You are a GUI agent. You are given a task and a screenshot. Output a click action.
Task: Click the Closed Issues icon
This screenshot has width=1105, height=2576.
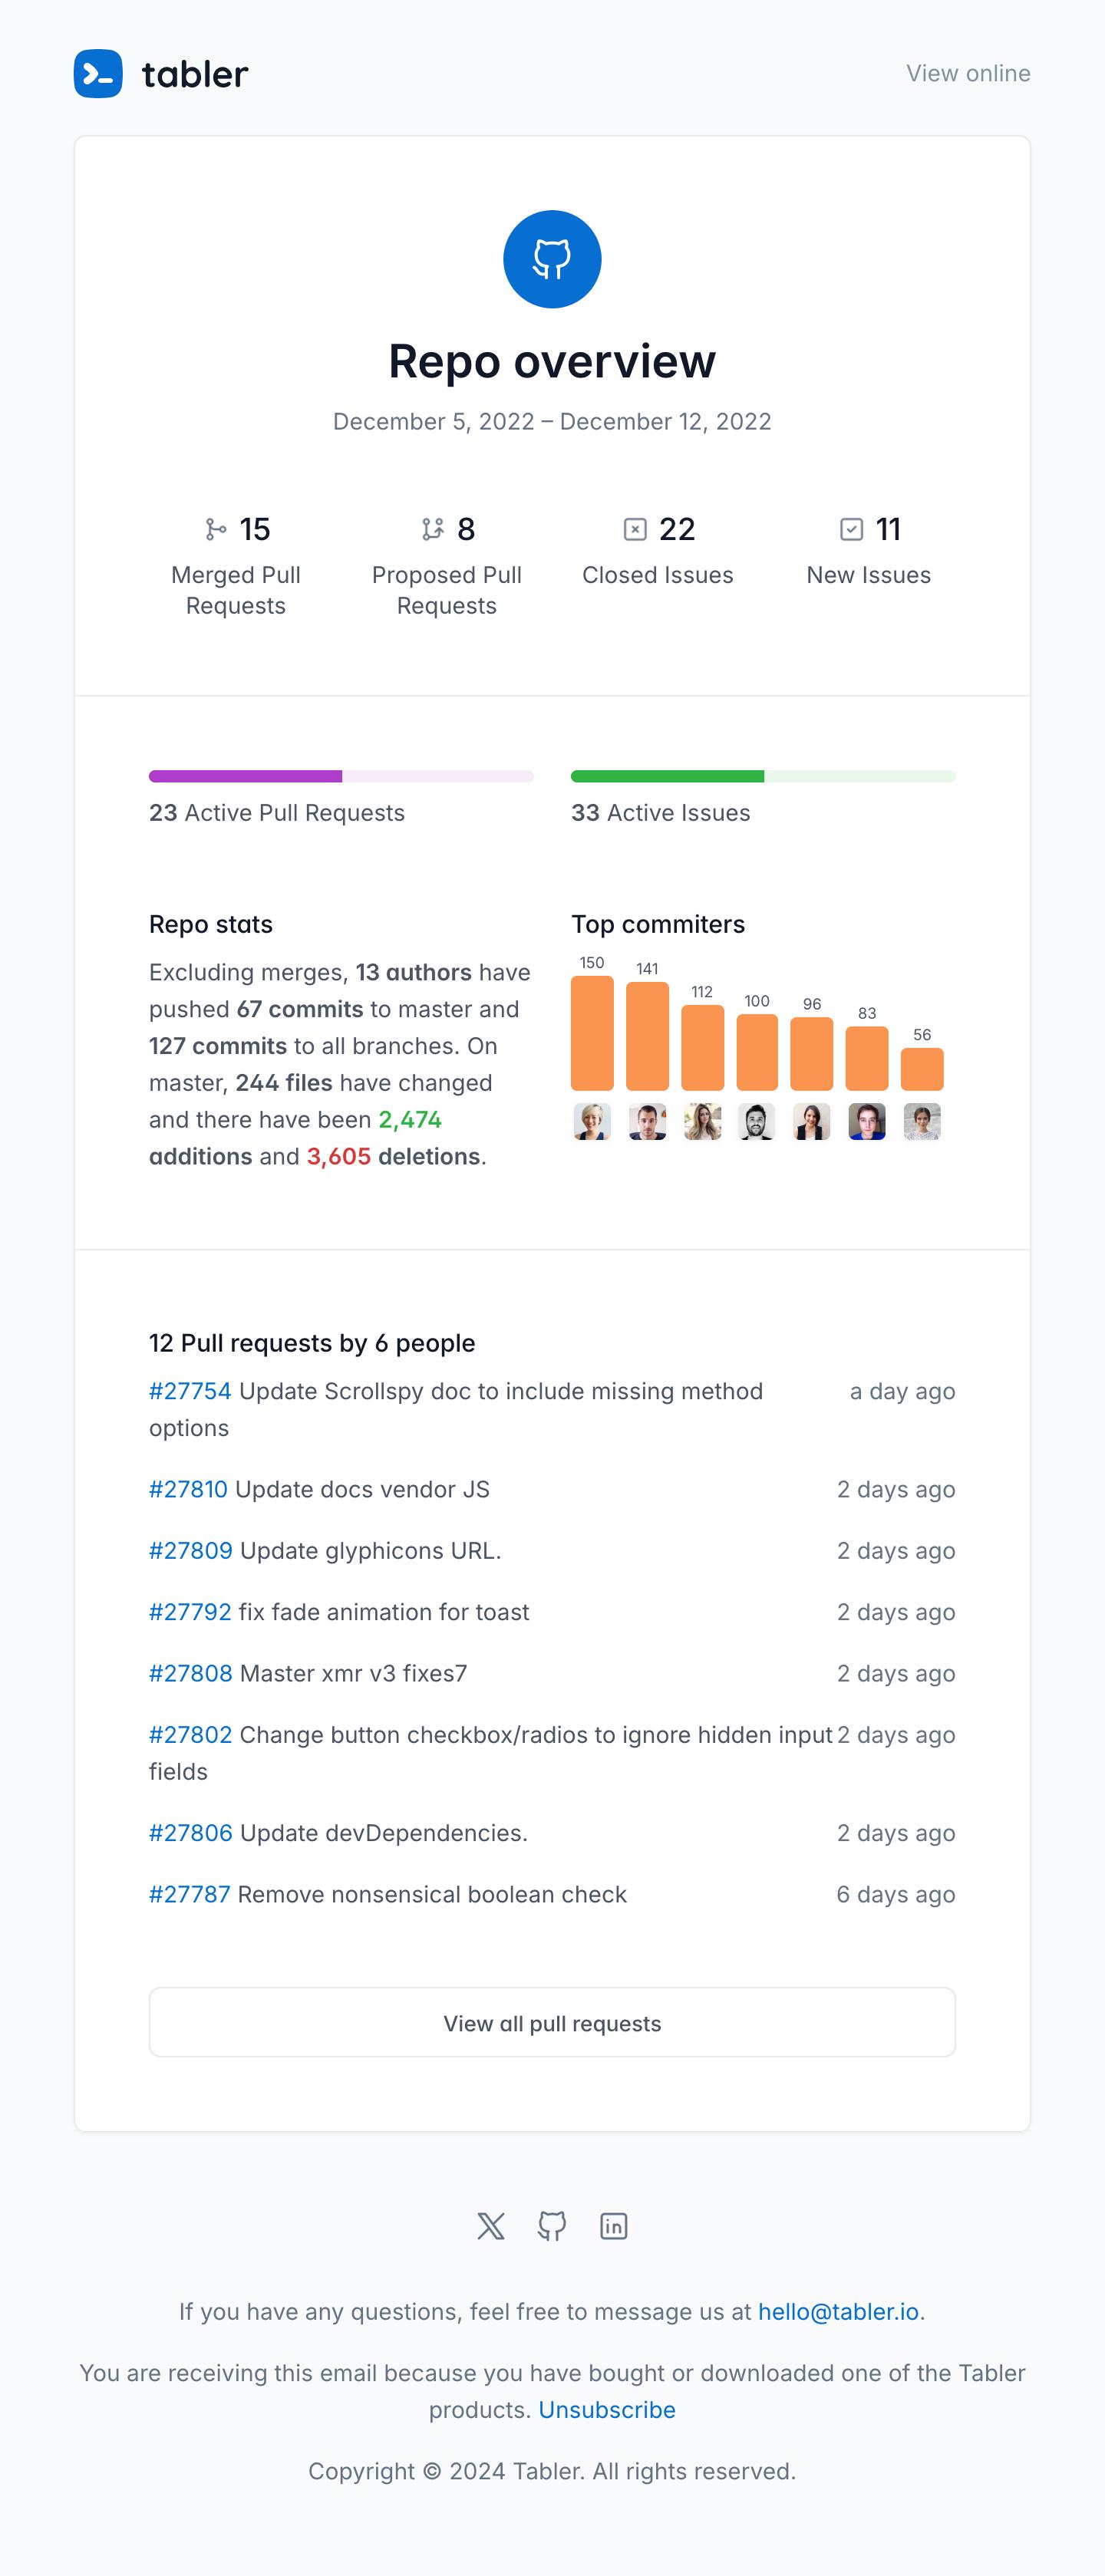click(x=635, y=529)
